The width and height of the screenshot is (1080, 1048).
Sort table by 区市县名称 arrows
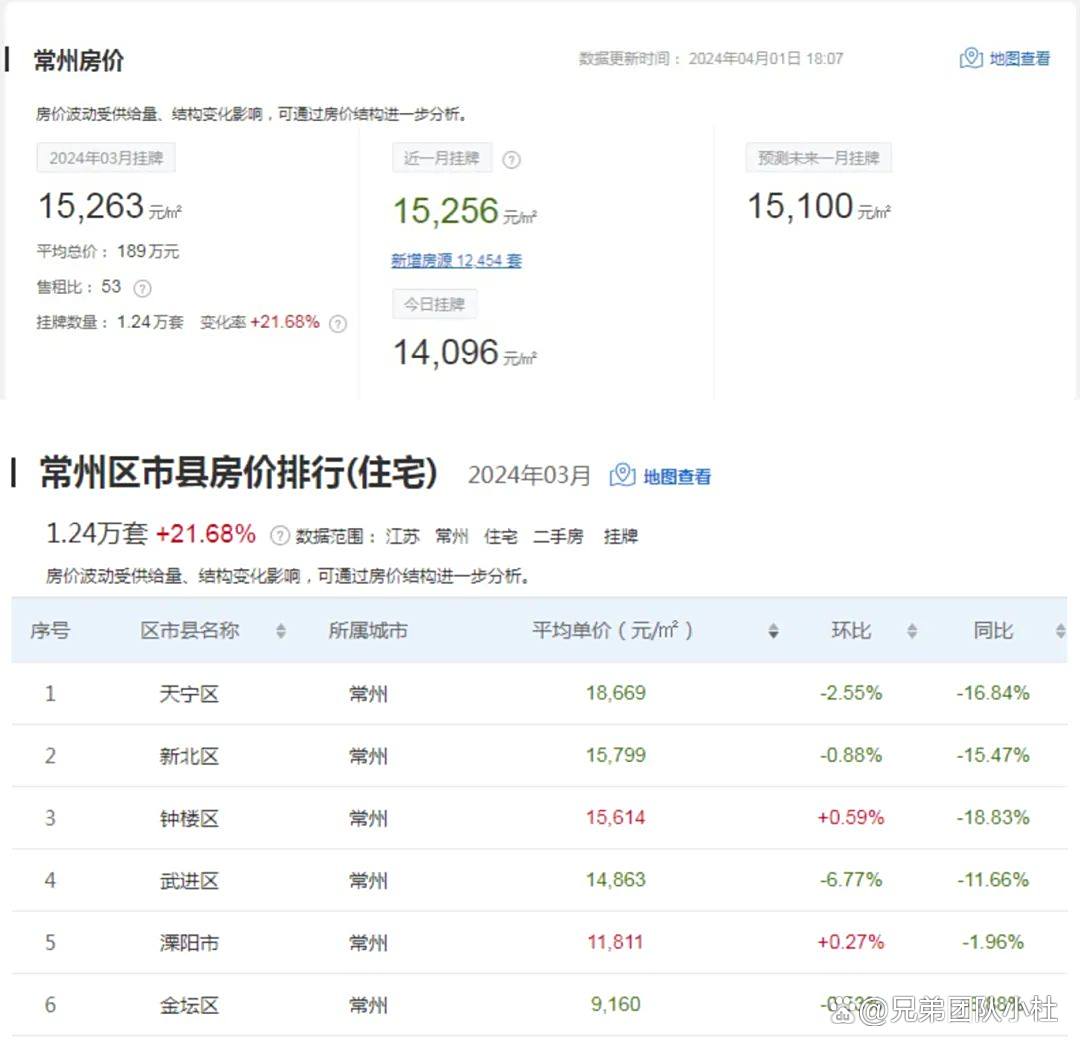[x=281, y=631]
